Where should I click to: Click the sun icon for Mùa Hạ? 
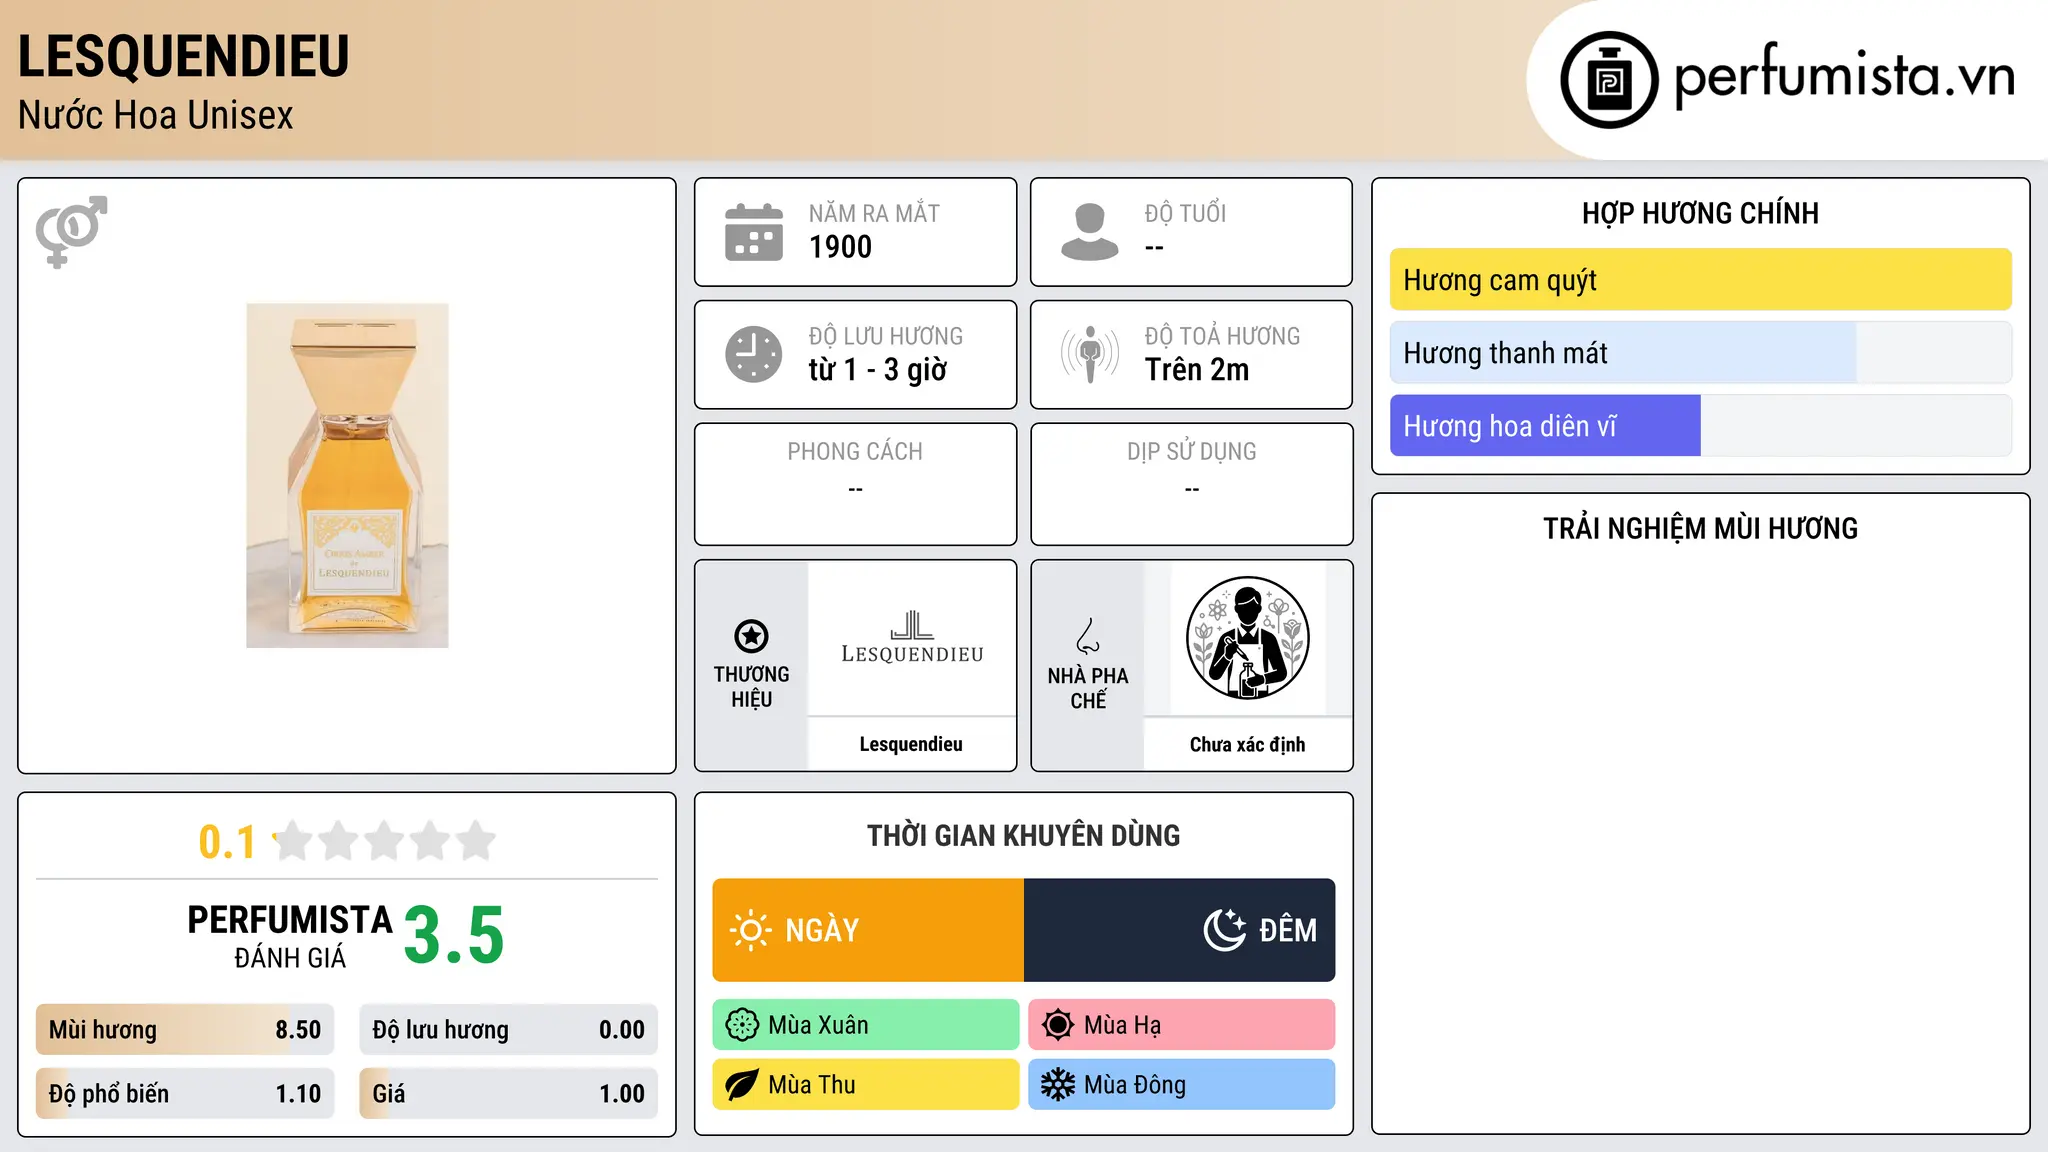pyautogui.click(x=1058, y=1025)
